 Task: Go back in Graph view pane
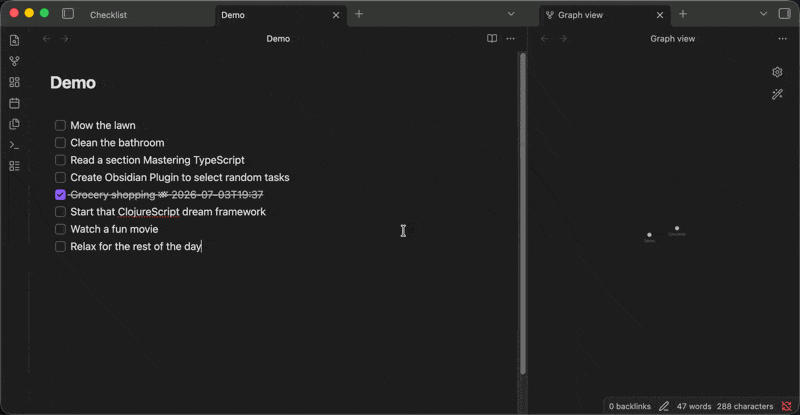(545, 39)
